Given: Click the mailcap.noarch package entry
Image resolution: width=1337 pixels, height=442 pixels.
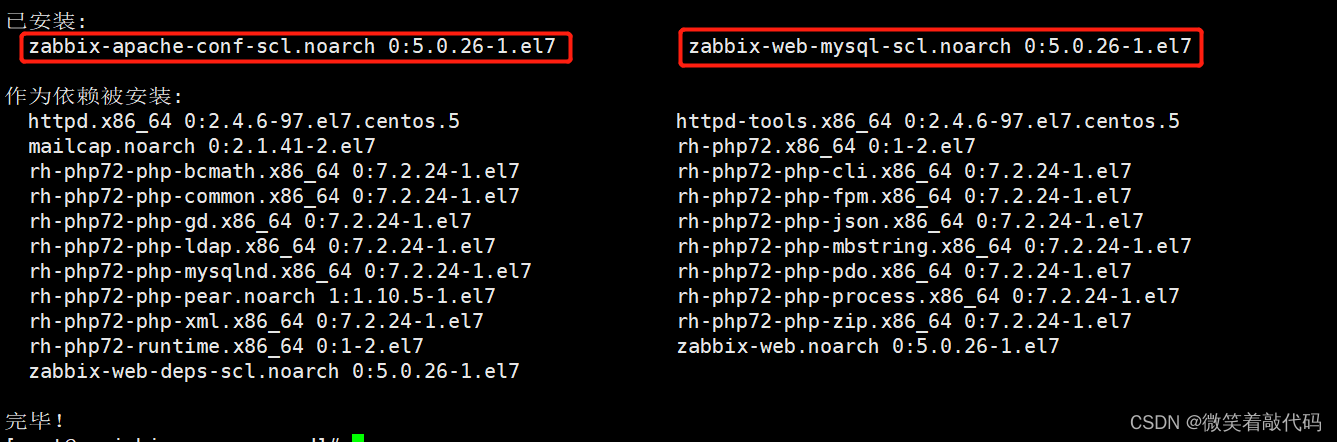Looking at the screenshot, I should pos(214,147).
